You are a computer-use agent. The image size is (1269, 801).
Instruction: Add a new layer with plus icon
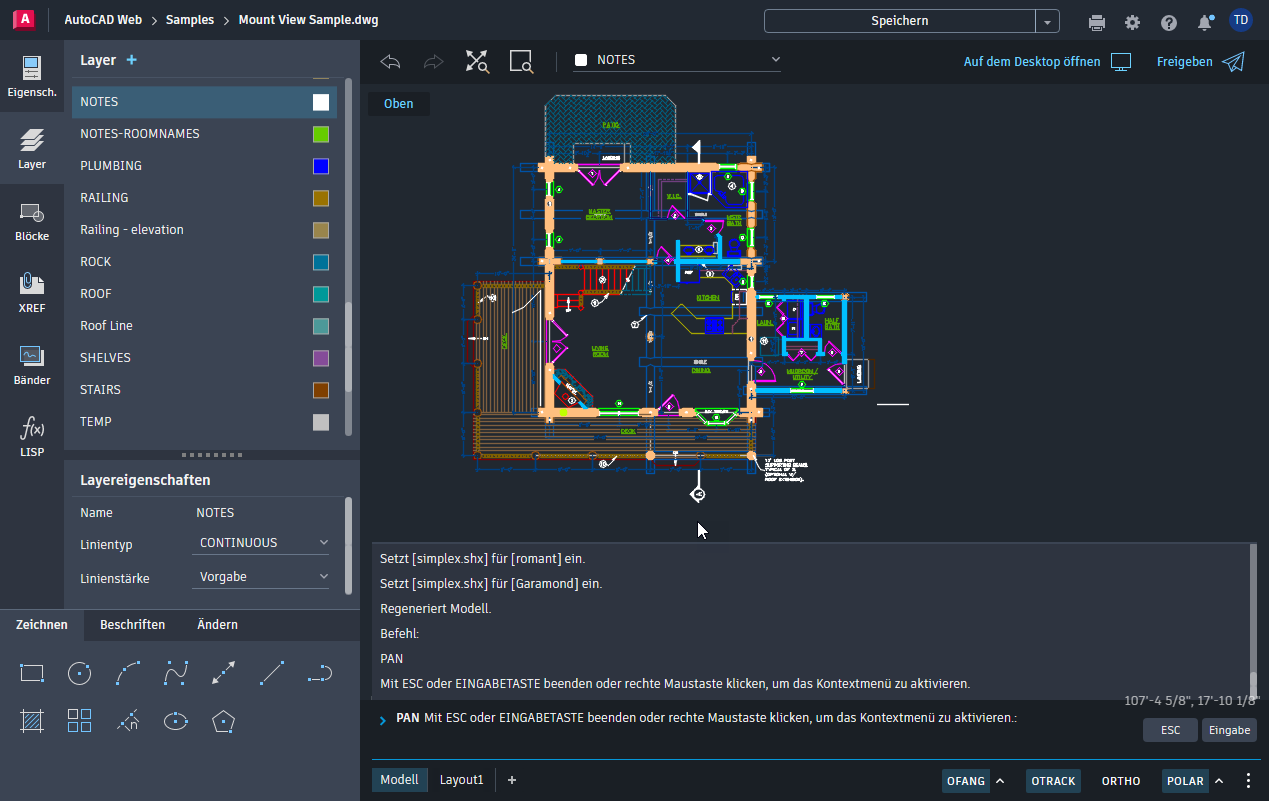(131, 60)
